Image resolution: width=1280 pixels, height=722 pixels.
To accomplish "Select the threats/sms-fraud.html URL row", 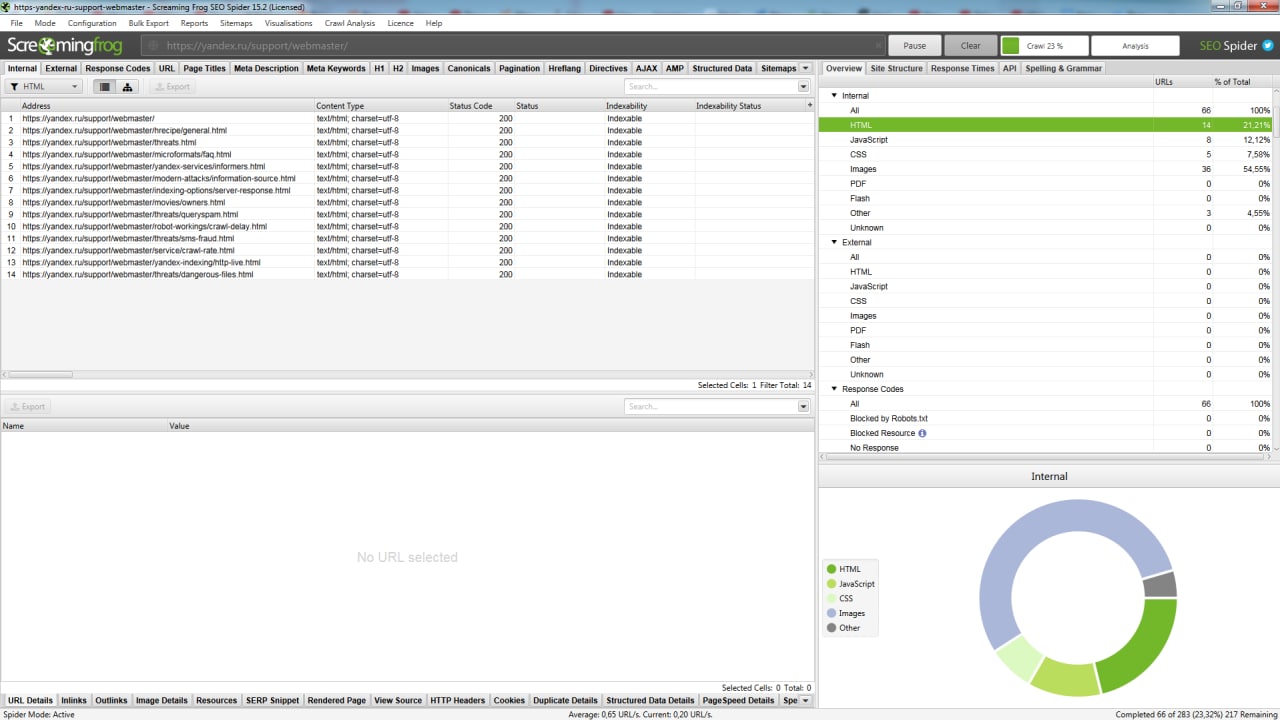I will [407, 239].
